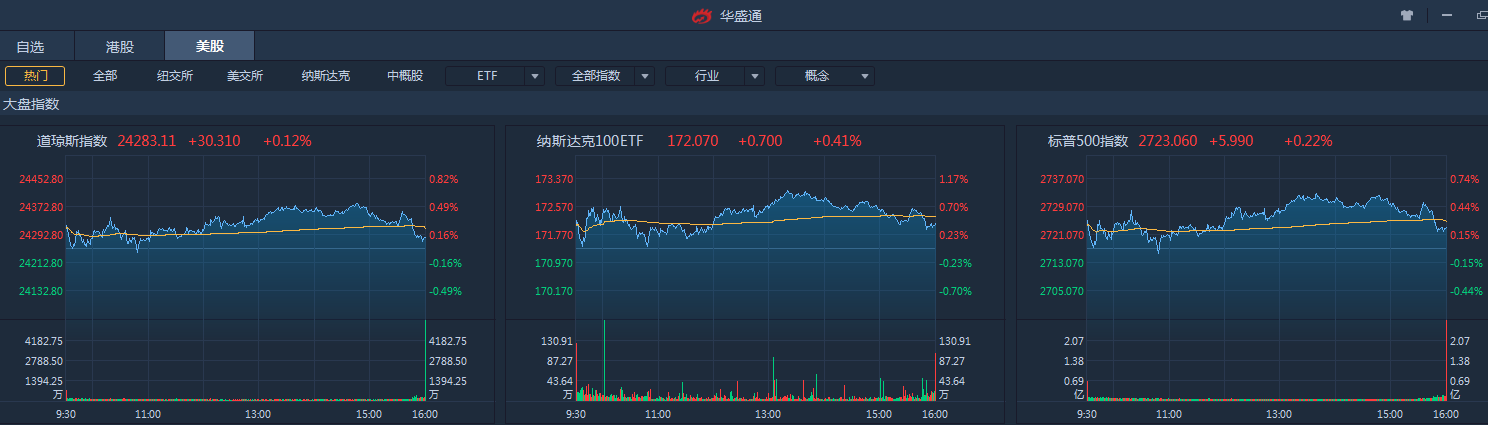The width and height of the screenshot is (1488, 425).
Task: Switch to the 港股 tab
Action: (x=119, y=47)
